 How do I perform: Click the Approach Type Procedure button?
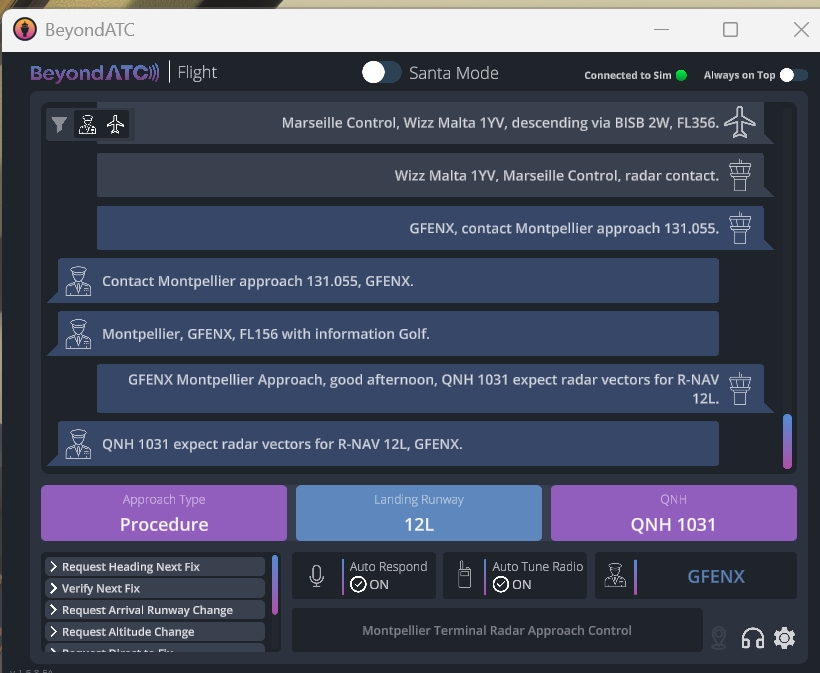[164, 513]
